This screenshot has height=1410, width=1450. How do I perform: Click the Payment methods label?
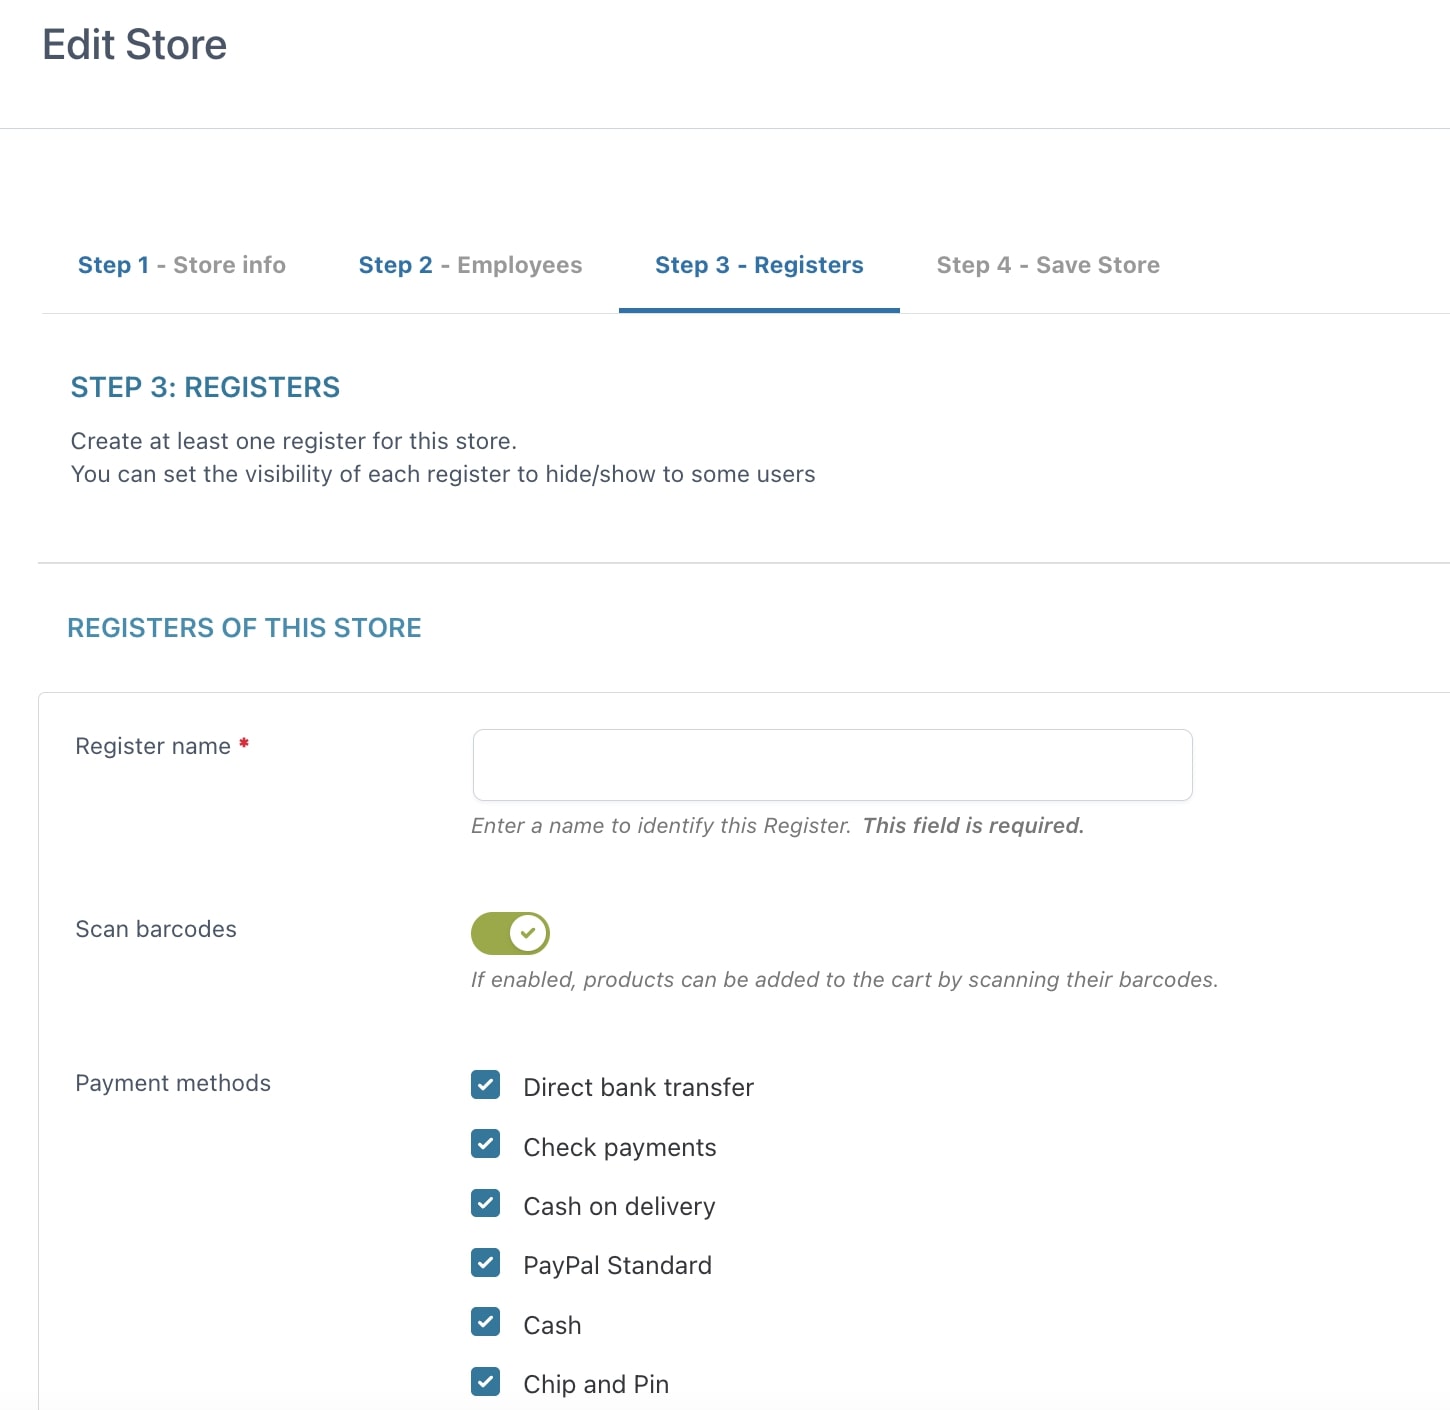tap(173, 1083)
